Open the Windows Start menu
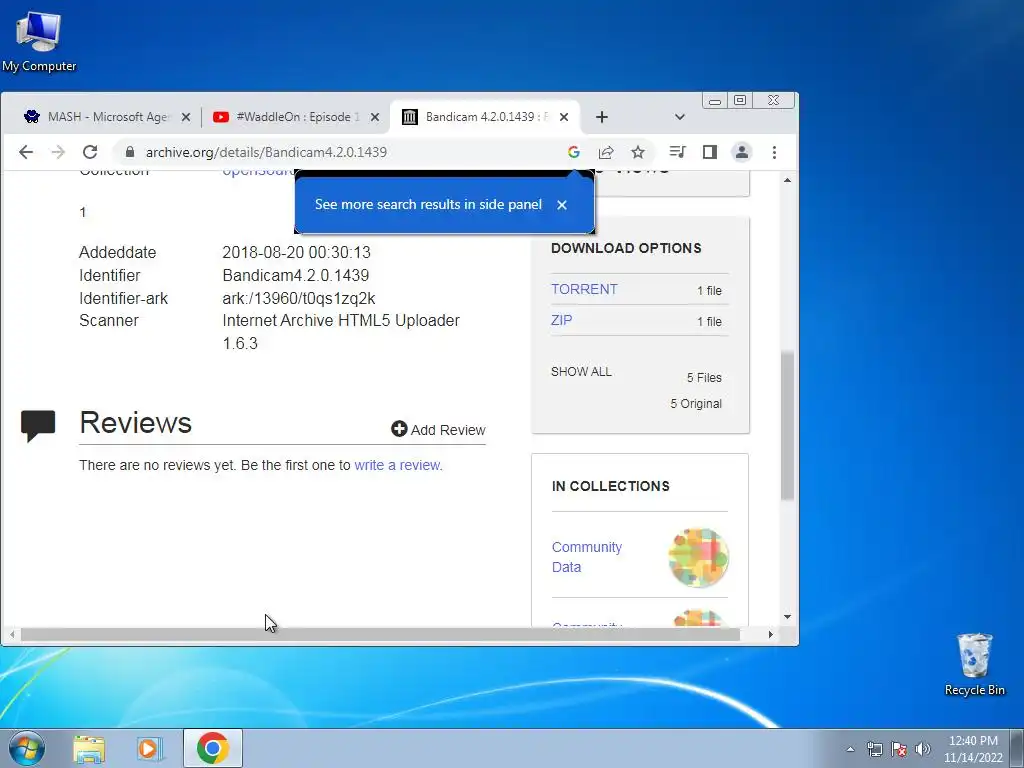1024x768 pixels. point(26,748)
